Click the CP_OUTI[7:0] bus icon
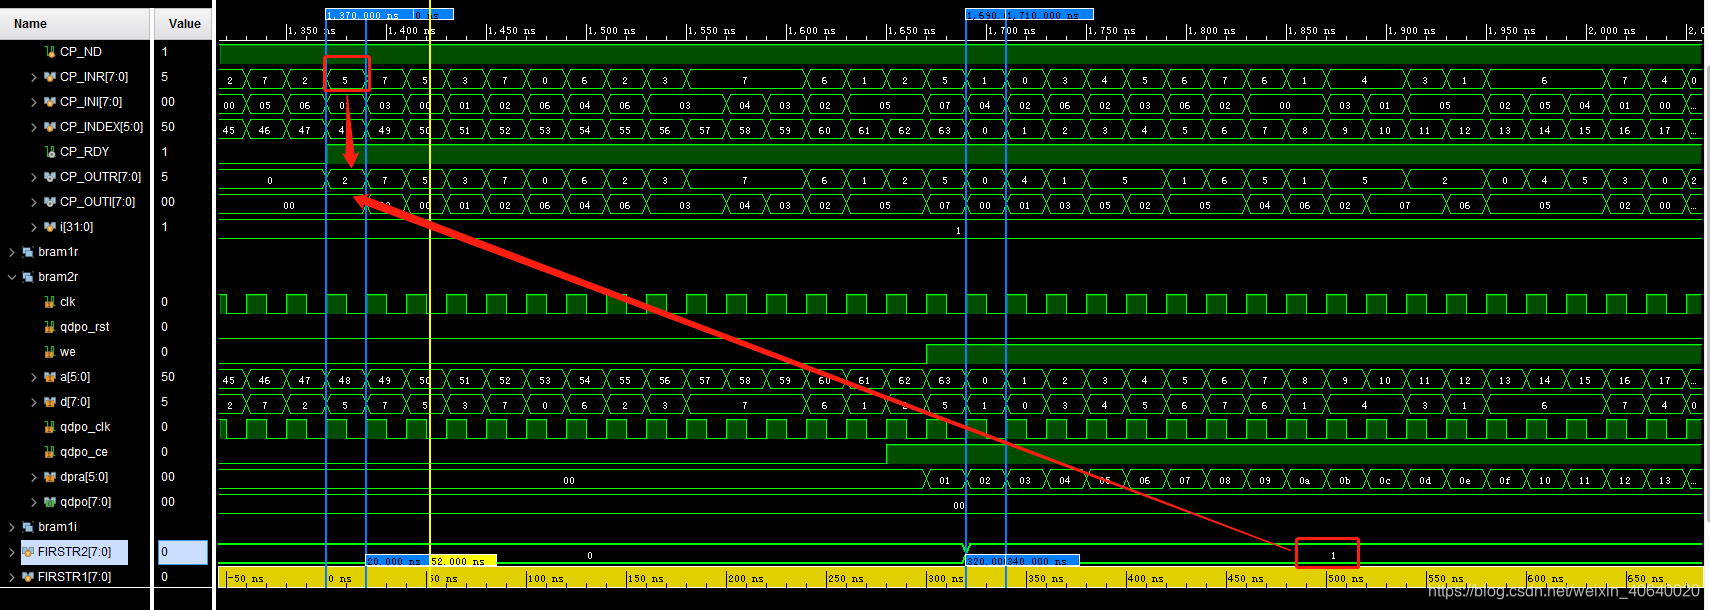This screenshot has width=1710, height=610. tap(50, 202)
